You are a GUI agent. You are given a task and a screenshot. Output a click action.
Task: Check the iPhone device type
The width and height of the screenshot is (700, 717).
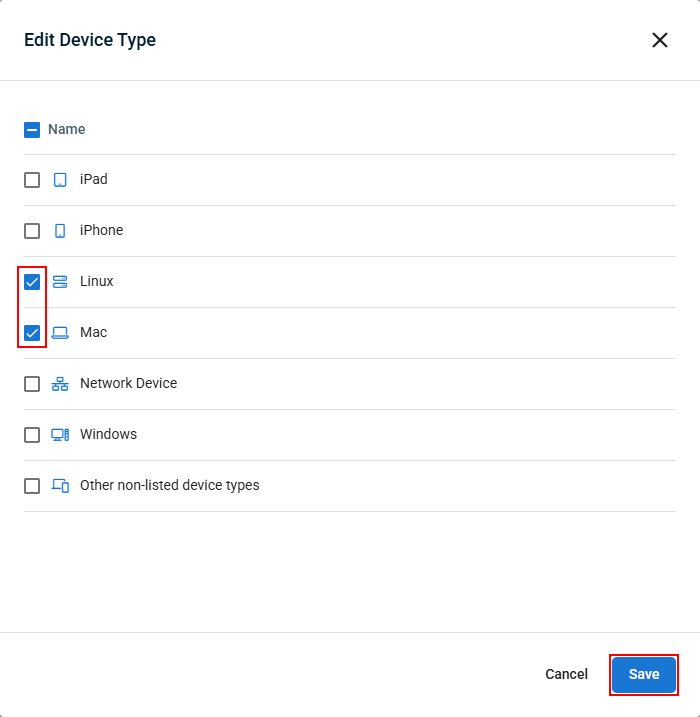[x=32, y=231]
